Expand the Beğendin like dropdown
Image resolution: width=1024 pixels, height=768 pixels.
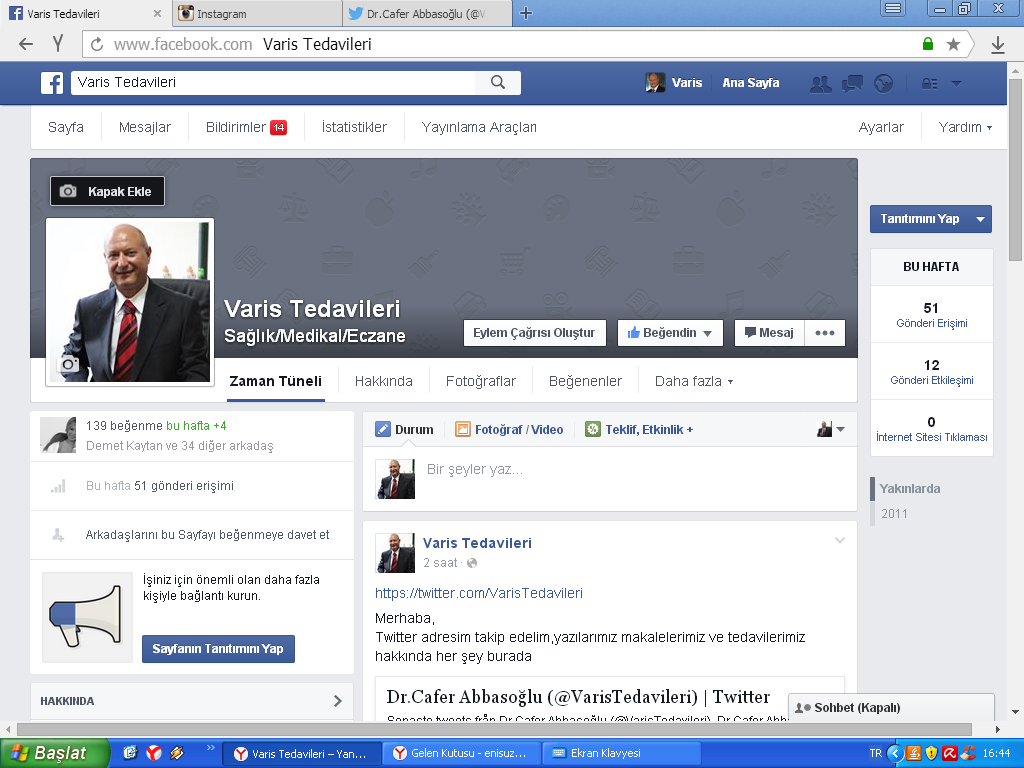(669, 332)
